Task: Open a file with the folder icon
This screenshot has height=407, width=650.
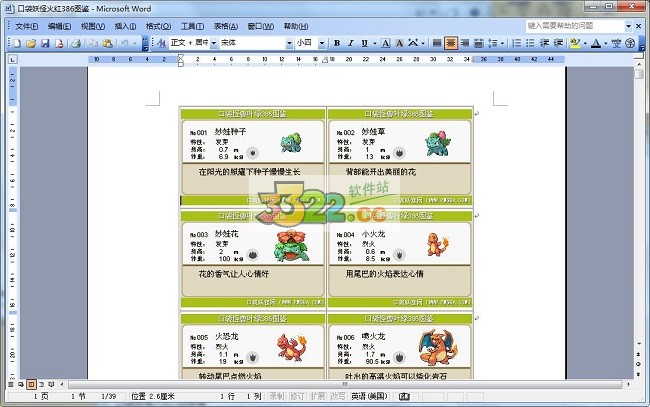Action: coord(31,43)
